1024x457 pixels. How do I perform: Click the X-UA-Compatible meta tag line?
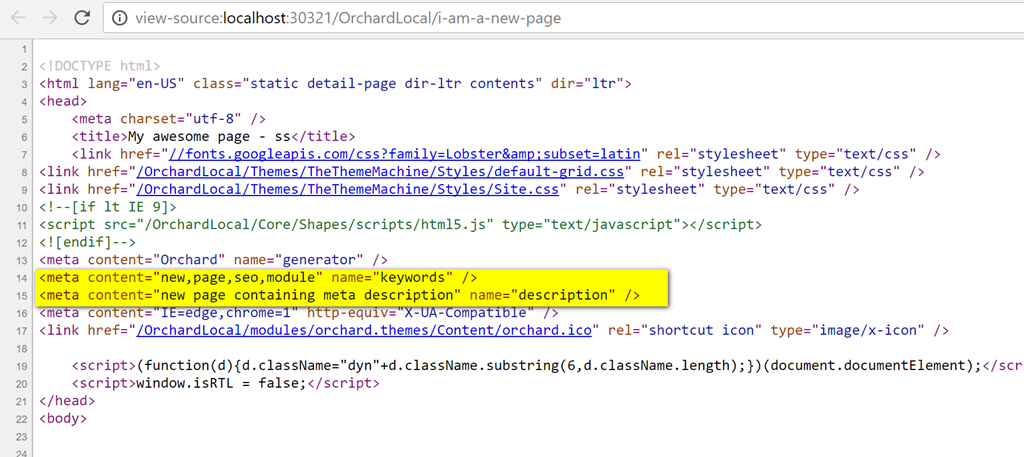tap(292, 311)
